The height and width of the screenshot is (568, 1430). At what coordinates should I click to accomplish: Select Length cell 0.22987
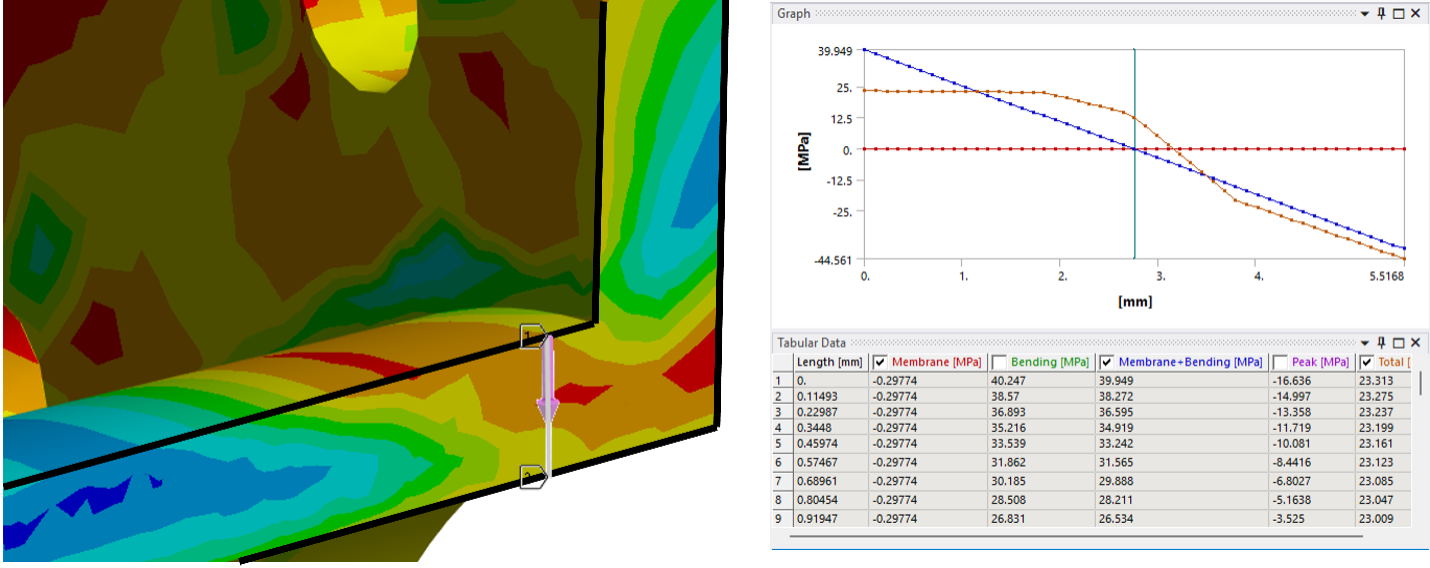point(829,412)
